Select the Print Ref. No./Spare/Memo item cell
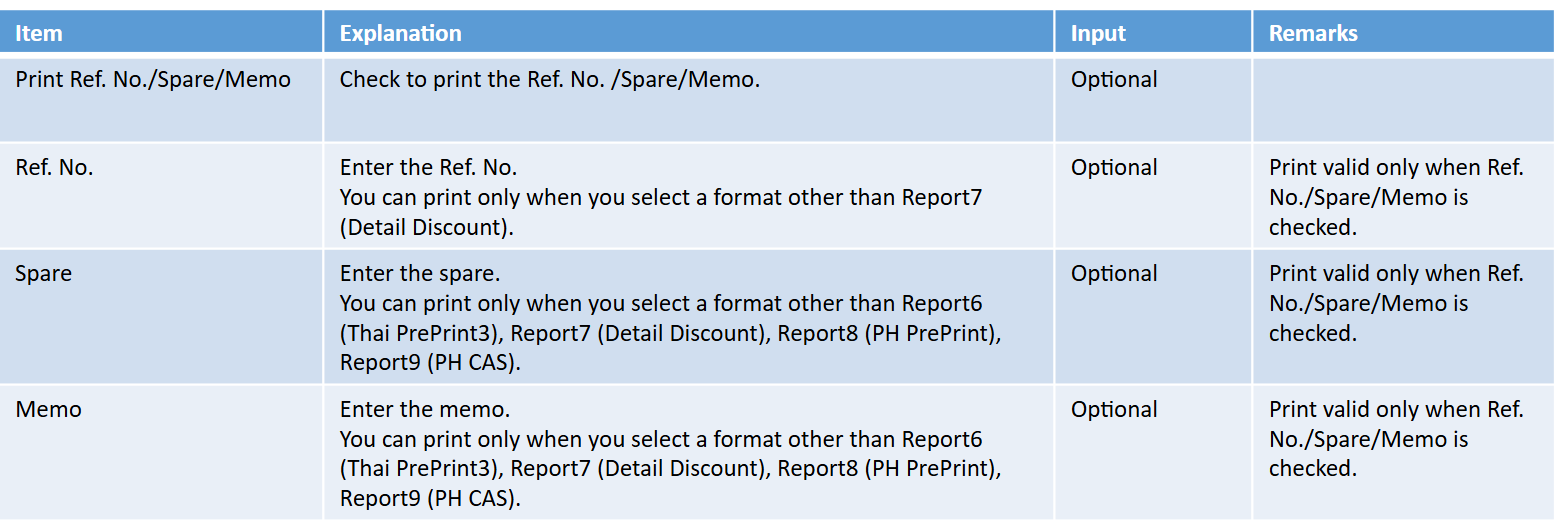Viewport: 1563px width, 523px height. (161, 99)
